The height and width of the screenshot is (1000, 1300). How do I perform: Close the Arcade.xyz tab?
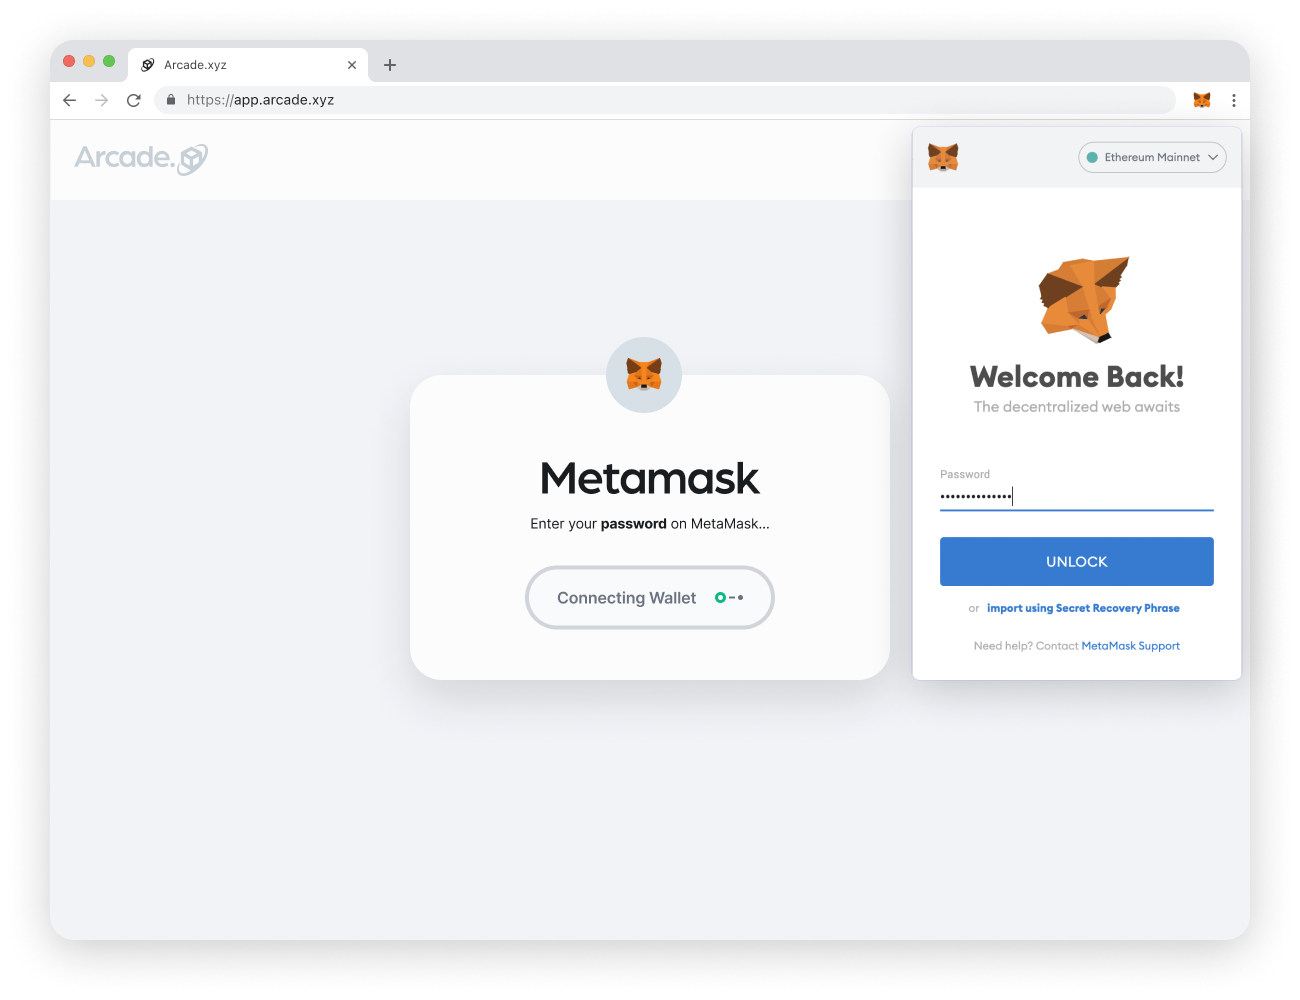click(x=352, y=65)
